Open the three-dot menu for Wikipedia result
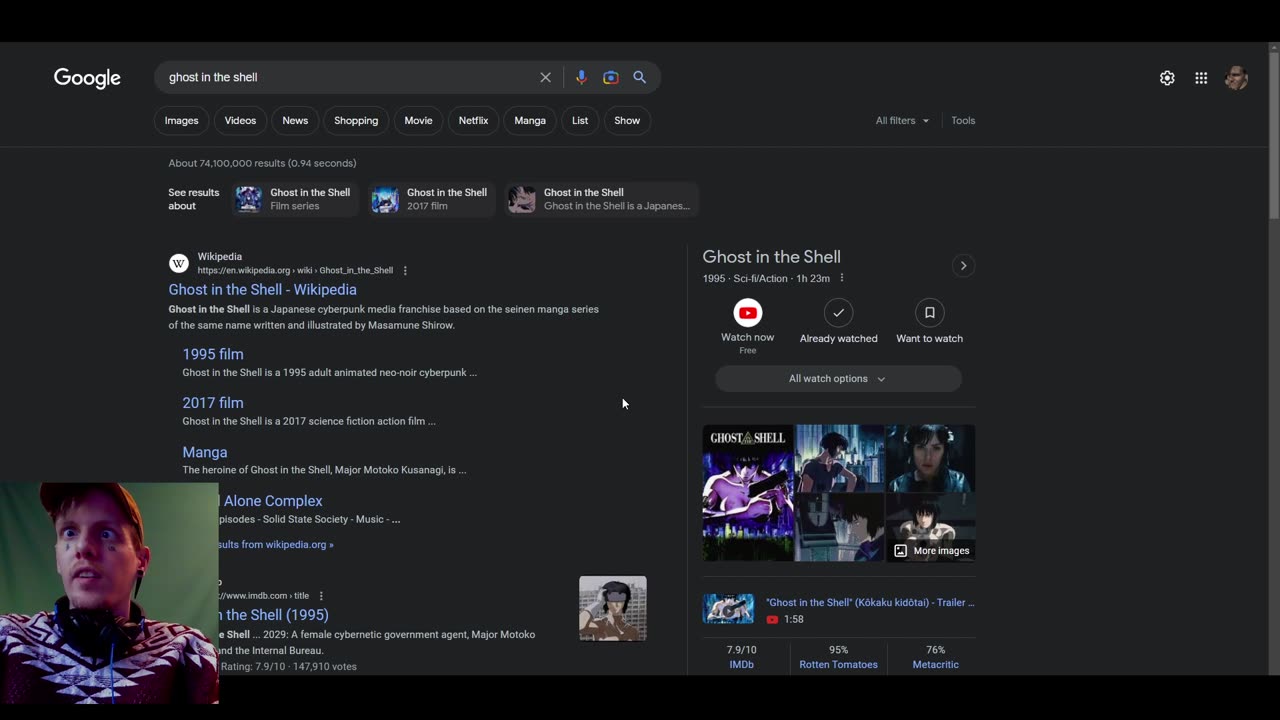 click(405, 271)
